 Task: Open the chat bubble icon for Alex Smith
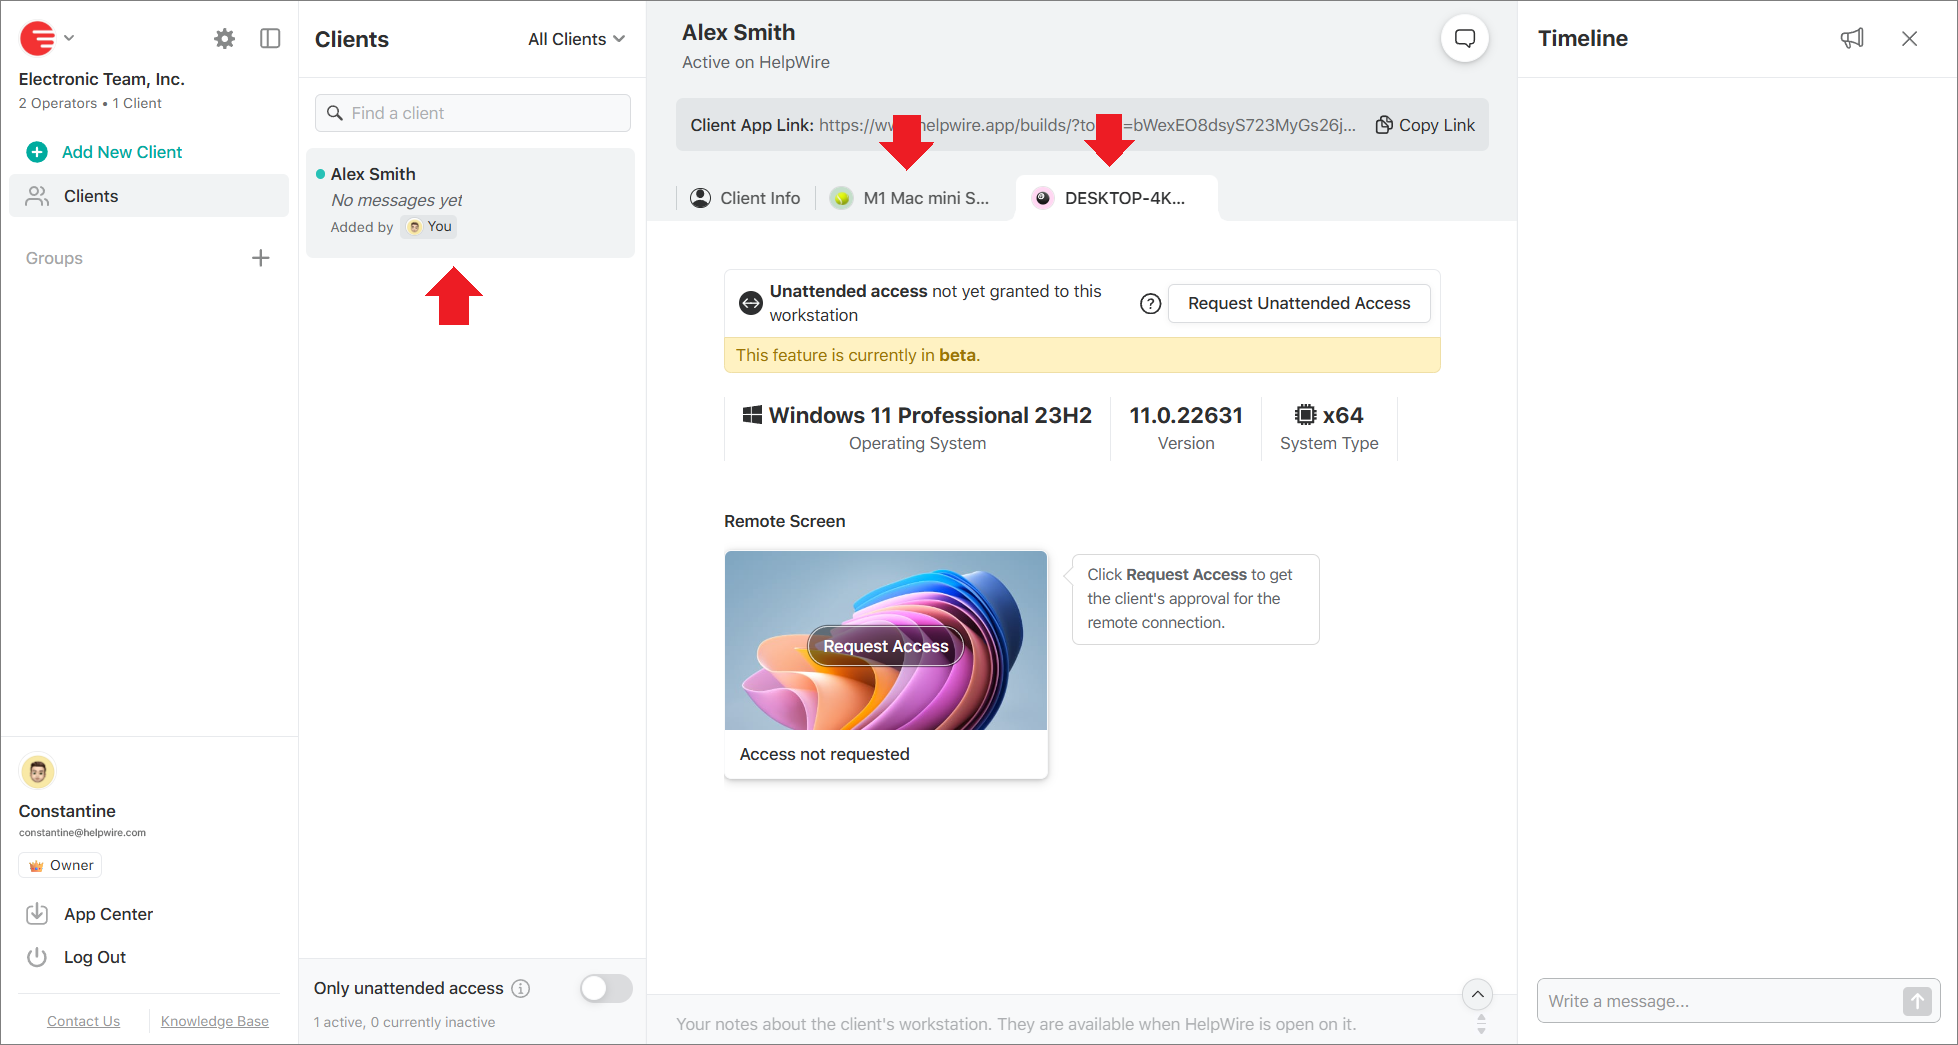point(1464,38)
